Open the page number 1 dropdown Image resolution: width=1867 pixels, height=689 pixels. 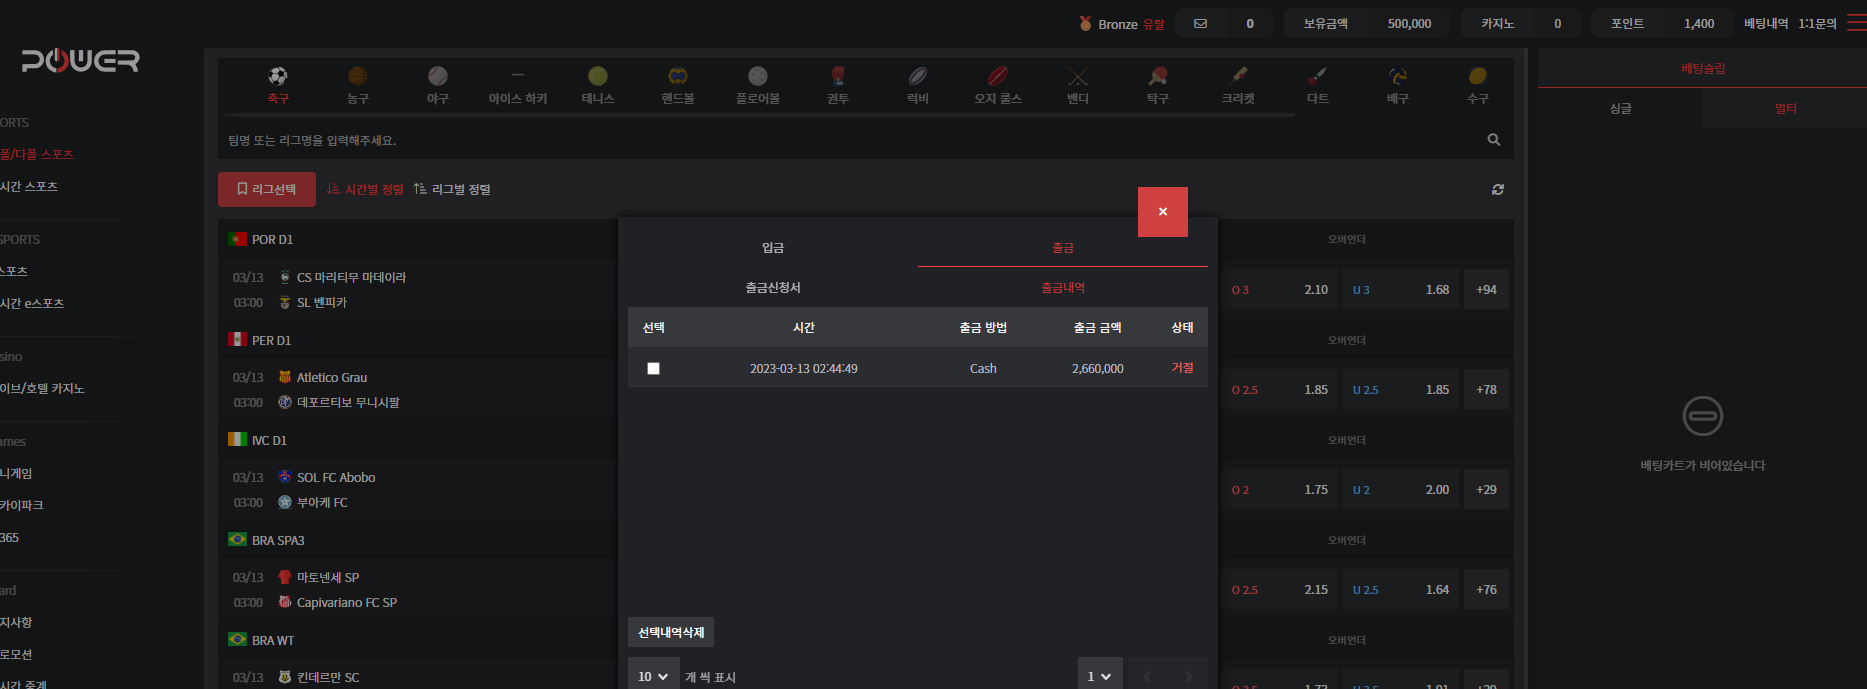pos(1099,676)
